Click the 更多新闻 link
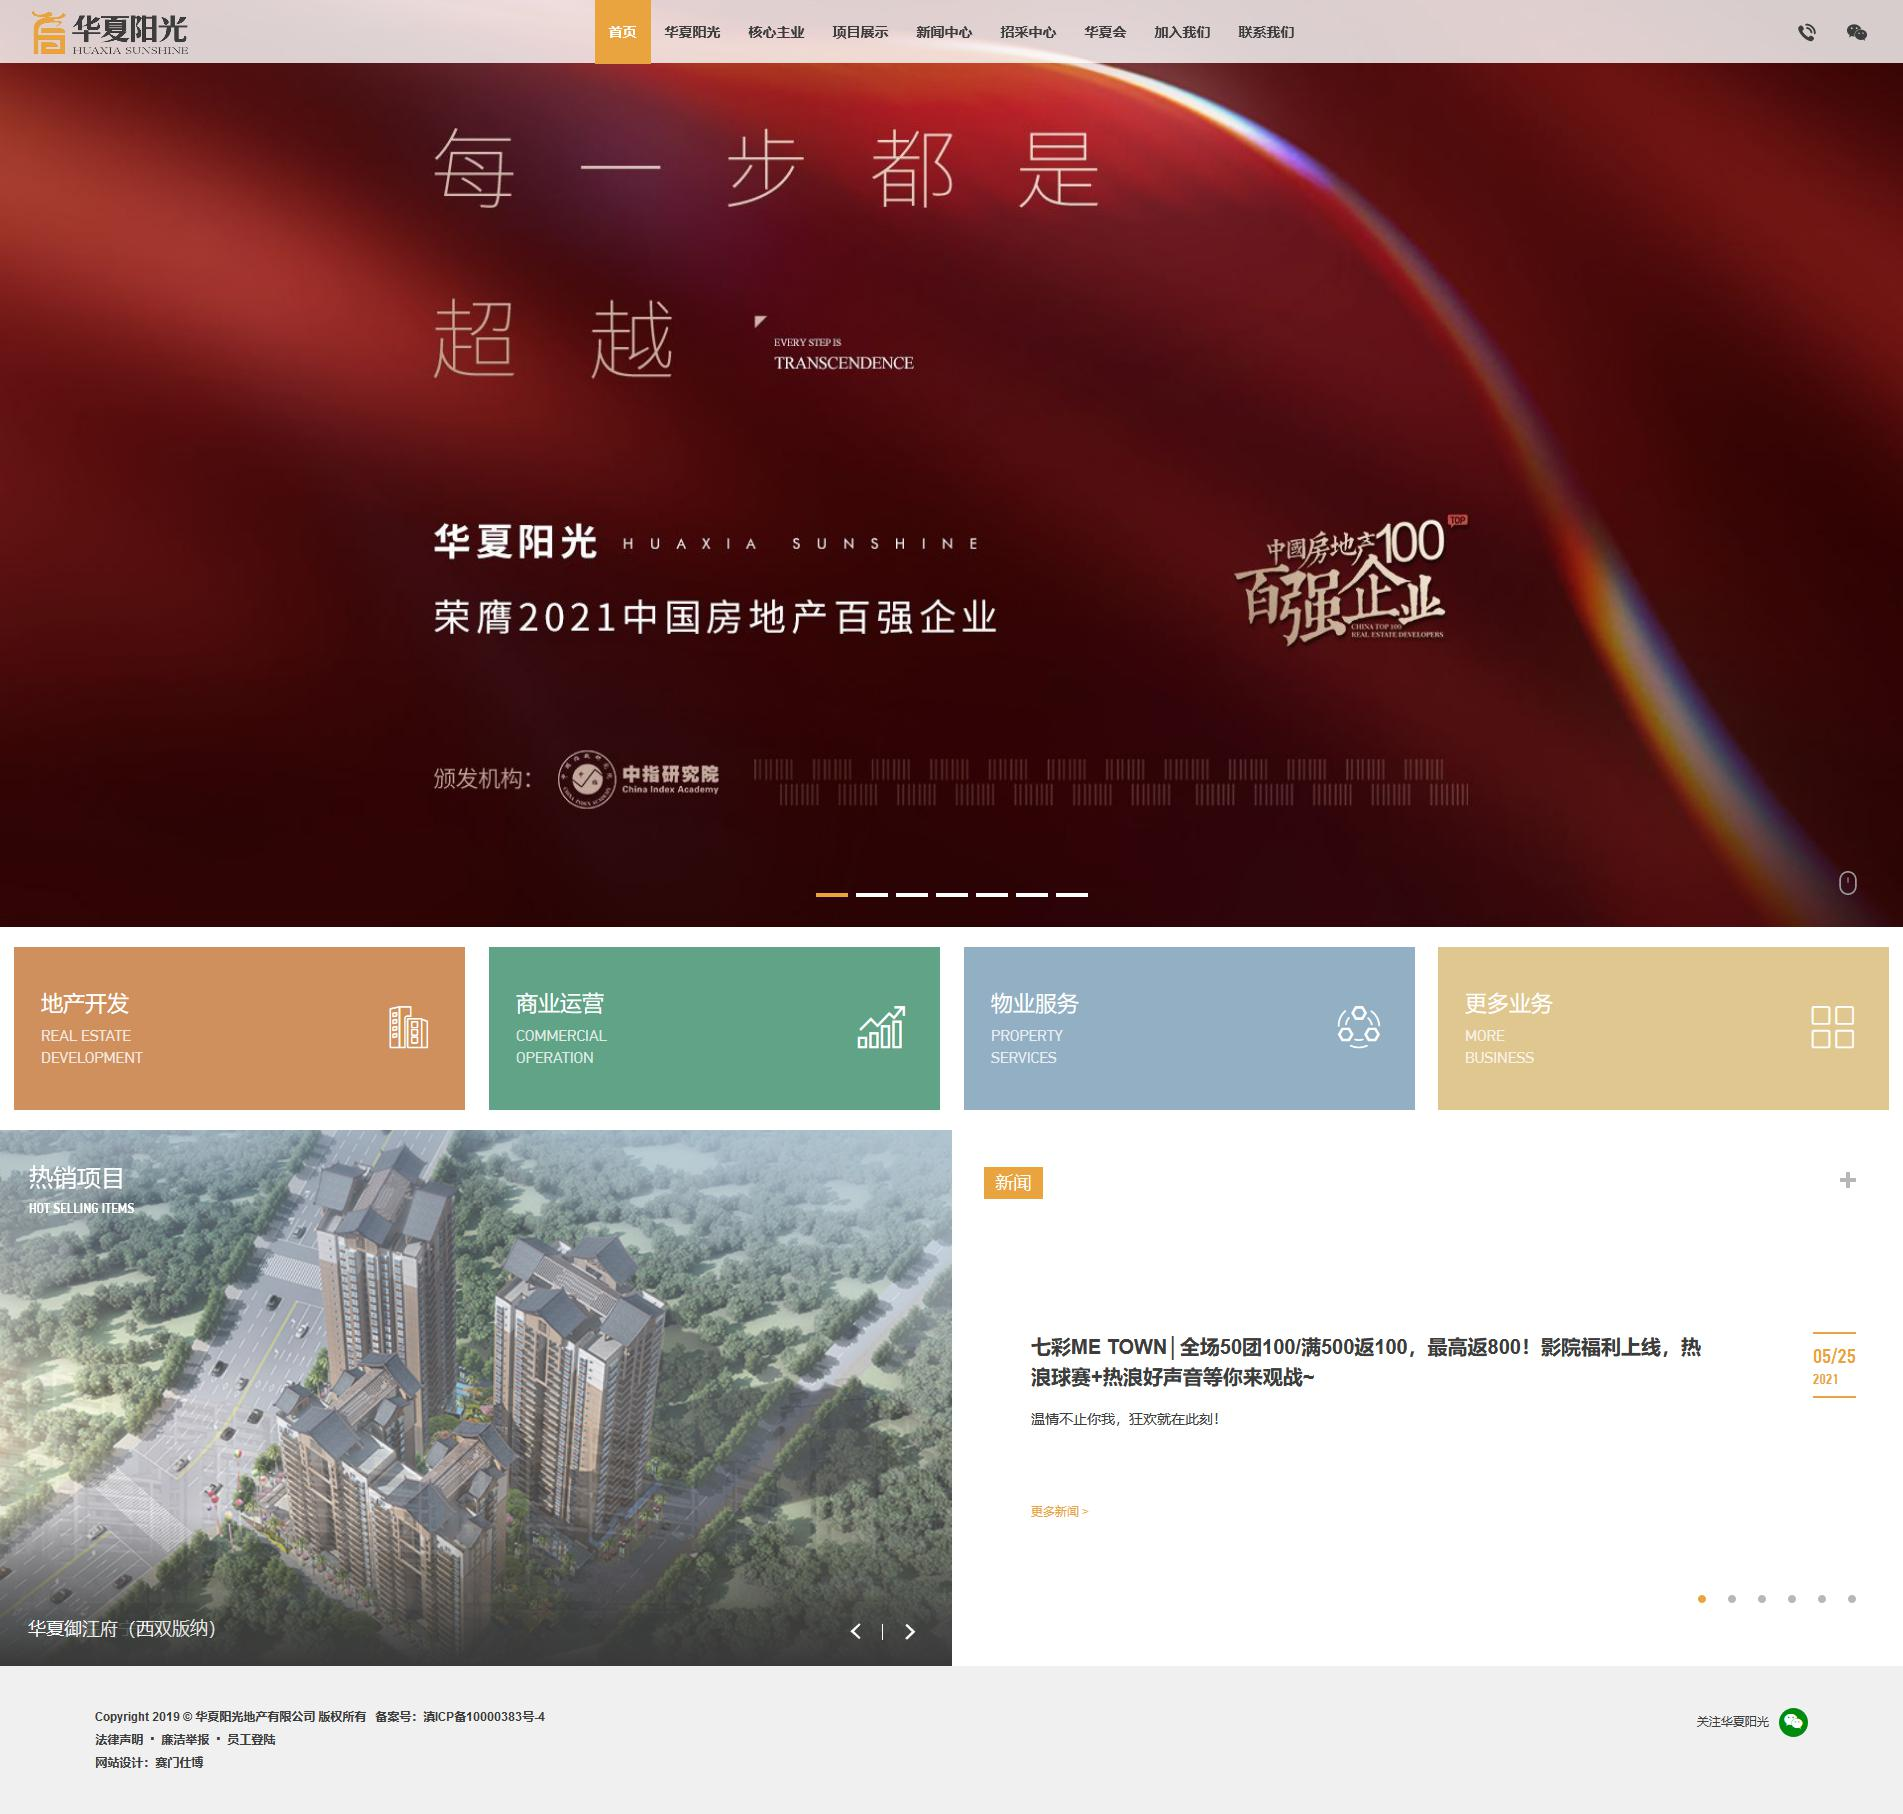 coord(1059,1511)
